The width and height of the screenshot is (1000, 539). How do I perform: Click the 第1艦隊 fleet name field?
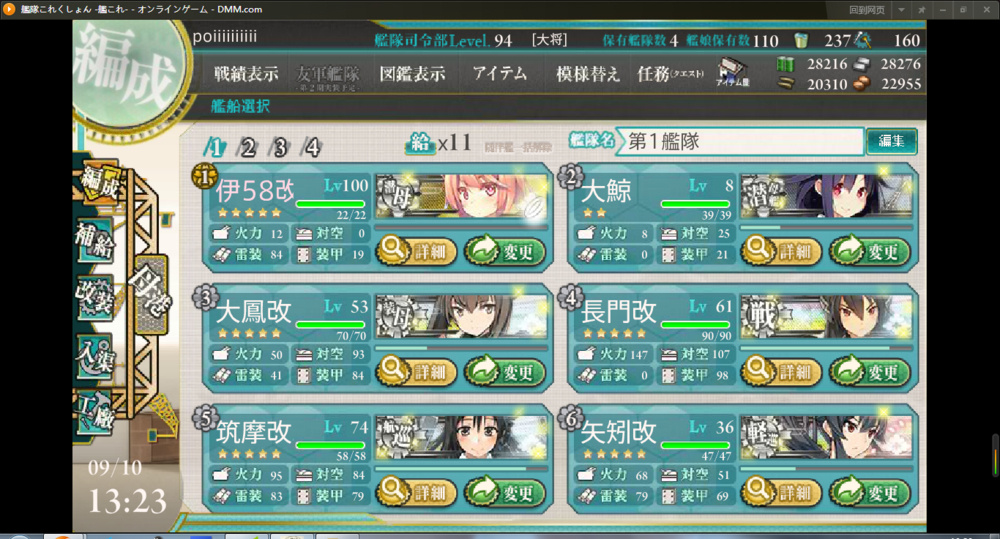[742, 141]
